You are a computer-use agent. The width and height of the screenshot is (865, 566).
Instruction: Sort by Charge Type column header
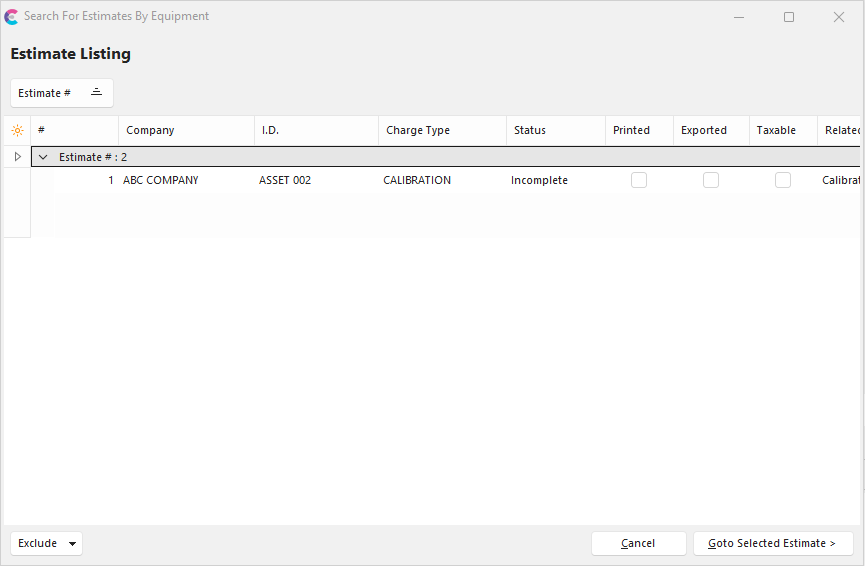point(418,130)
